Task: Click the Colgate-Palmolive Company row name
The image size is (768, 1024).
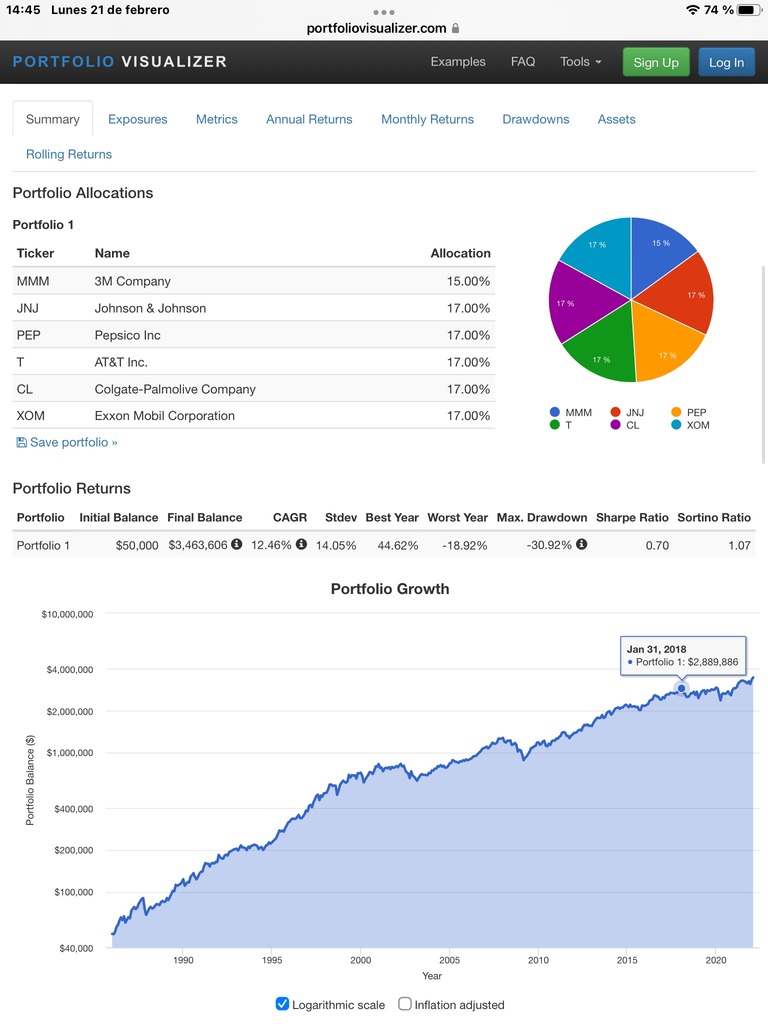Action: click(175, 389)
